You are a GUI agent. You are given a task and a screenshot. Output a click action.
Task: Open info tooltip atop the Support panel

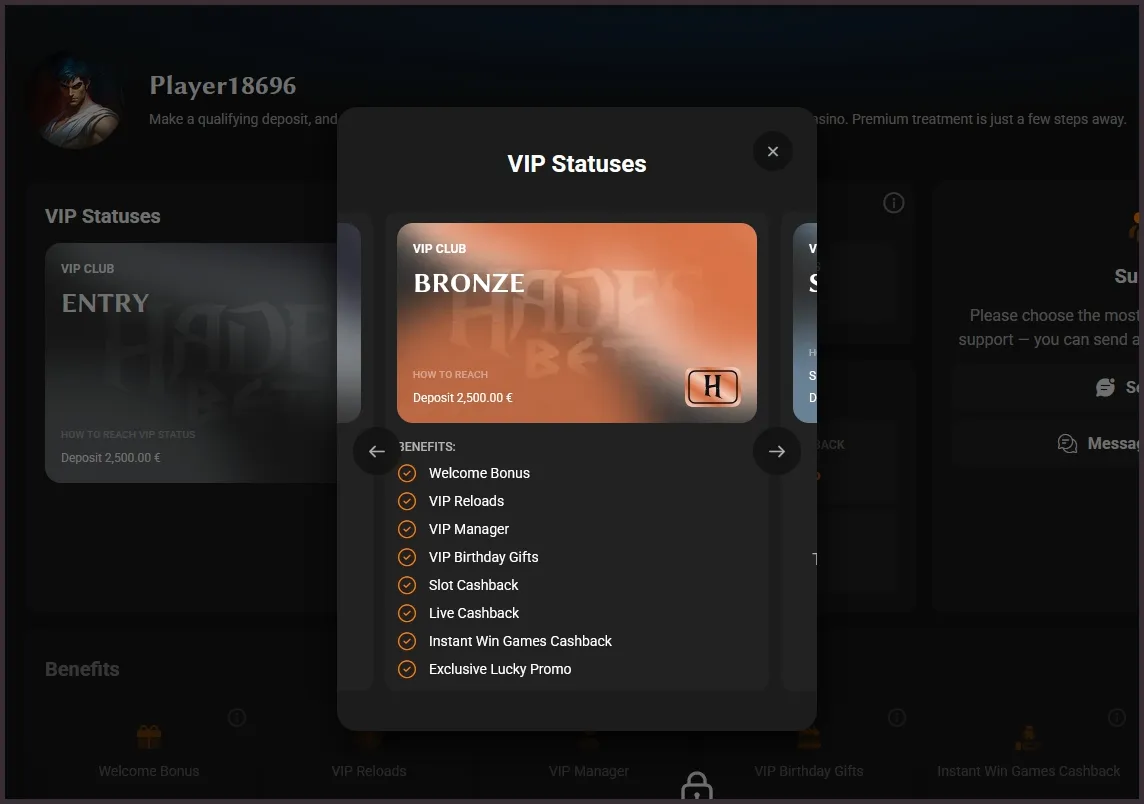pyautogui.click(x=894, y=202)
